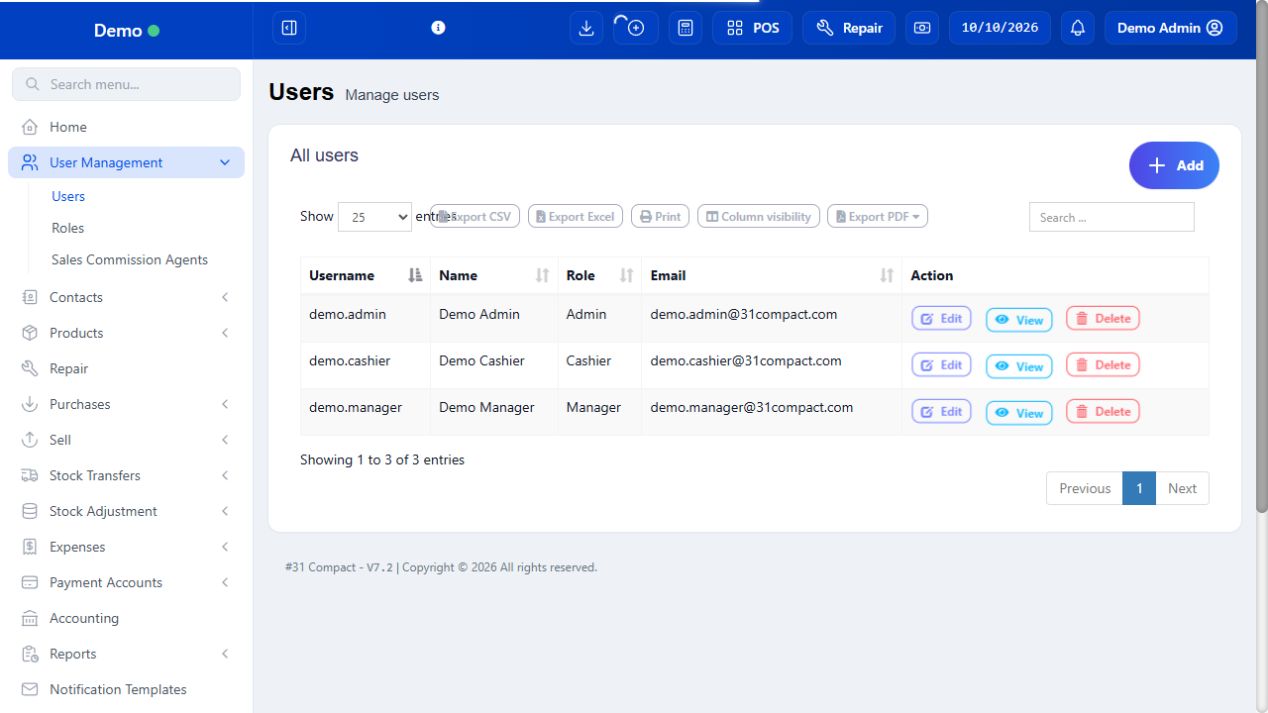Sort by the Role column
This screenshot has height=713, width=1268.
point(600,275)
